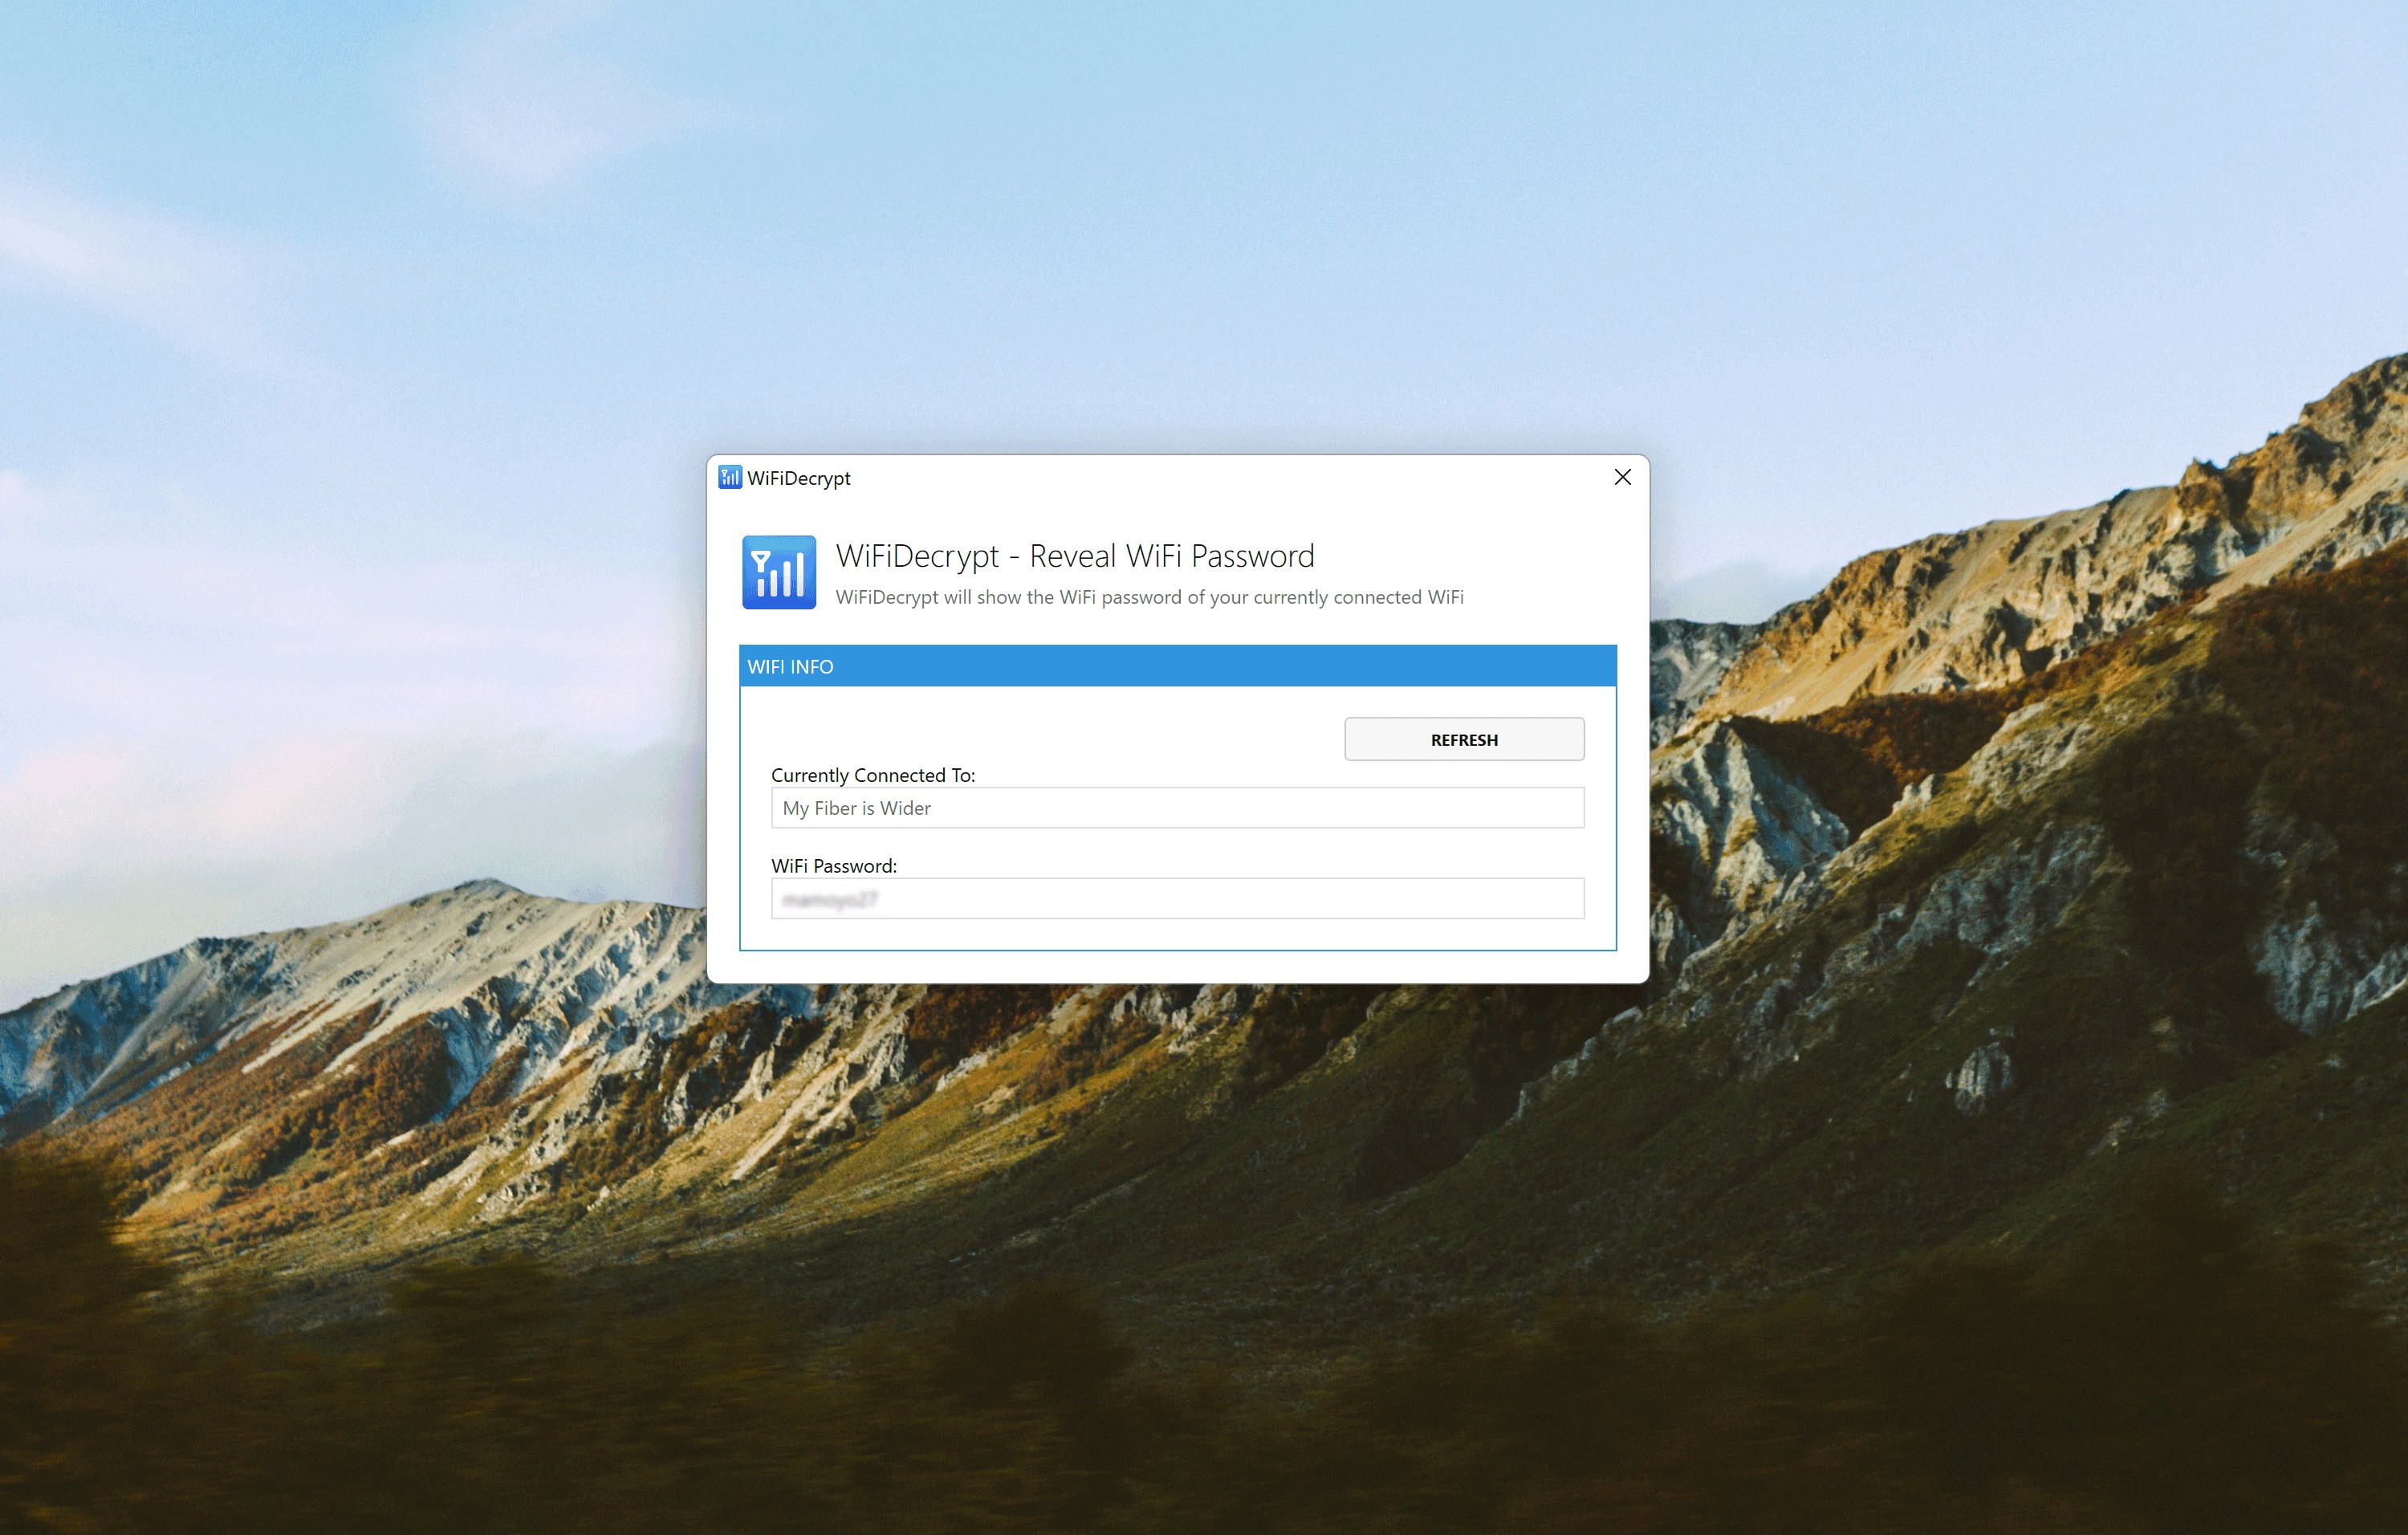Refresh the displayed WiFi information
2408x1535 pixels.
coord(1464,739)
